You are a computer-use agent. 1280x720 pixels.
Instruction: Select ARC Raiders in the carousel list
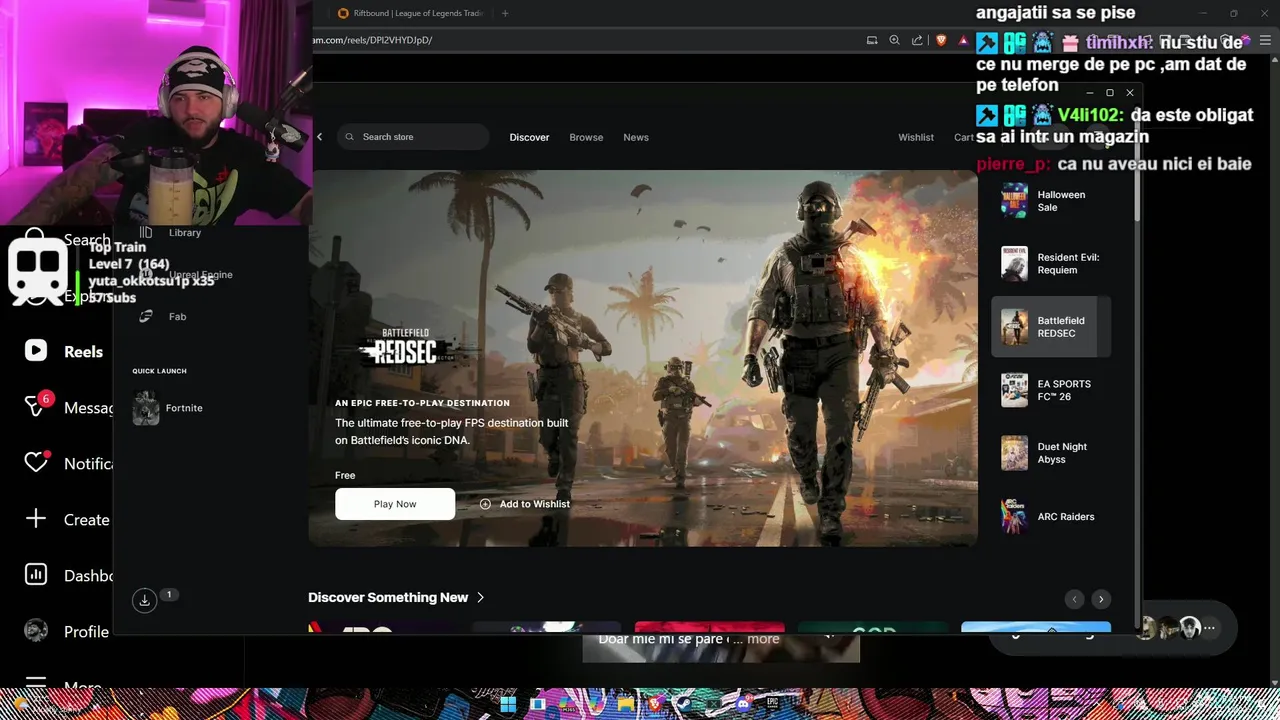point(1051,516)
